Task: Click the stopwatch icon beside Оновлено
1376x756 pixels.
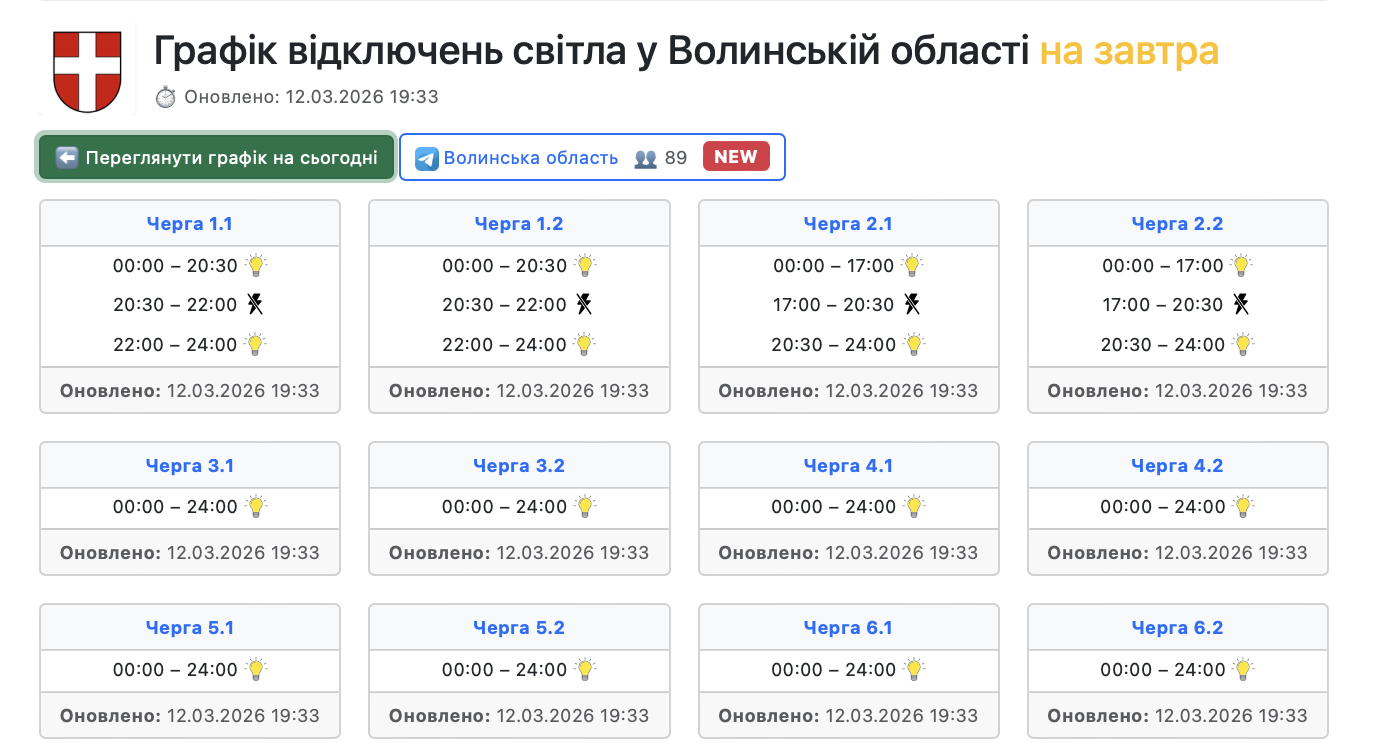Action: pos(166,97)
